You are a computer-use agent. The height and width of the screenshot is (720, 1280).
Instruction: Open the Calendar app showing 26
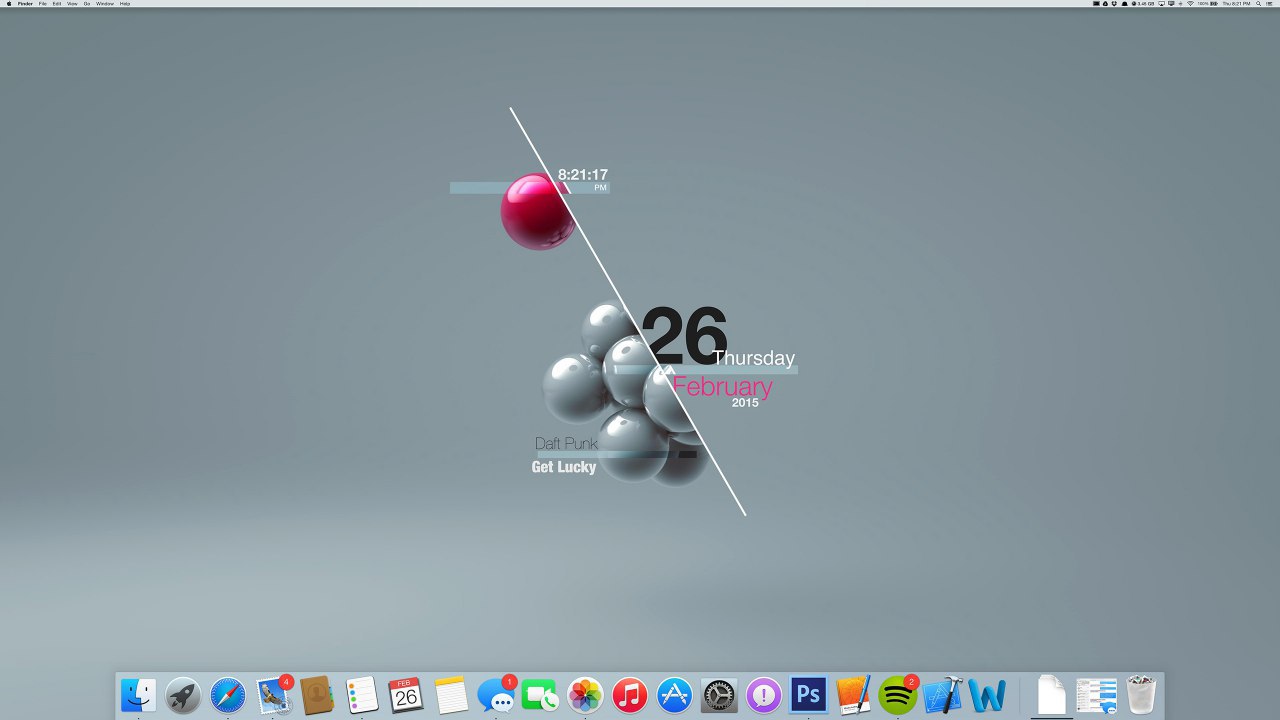tap(406, 695)
